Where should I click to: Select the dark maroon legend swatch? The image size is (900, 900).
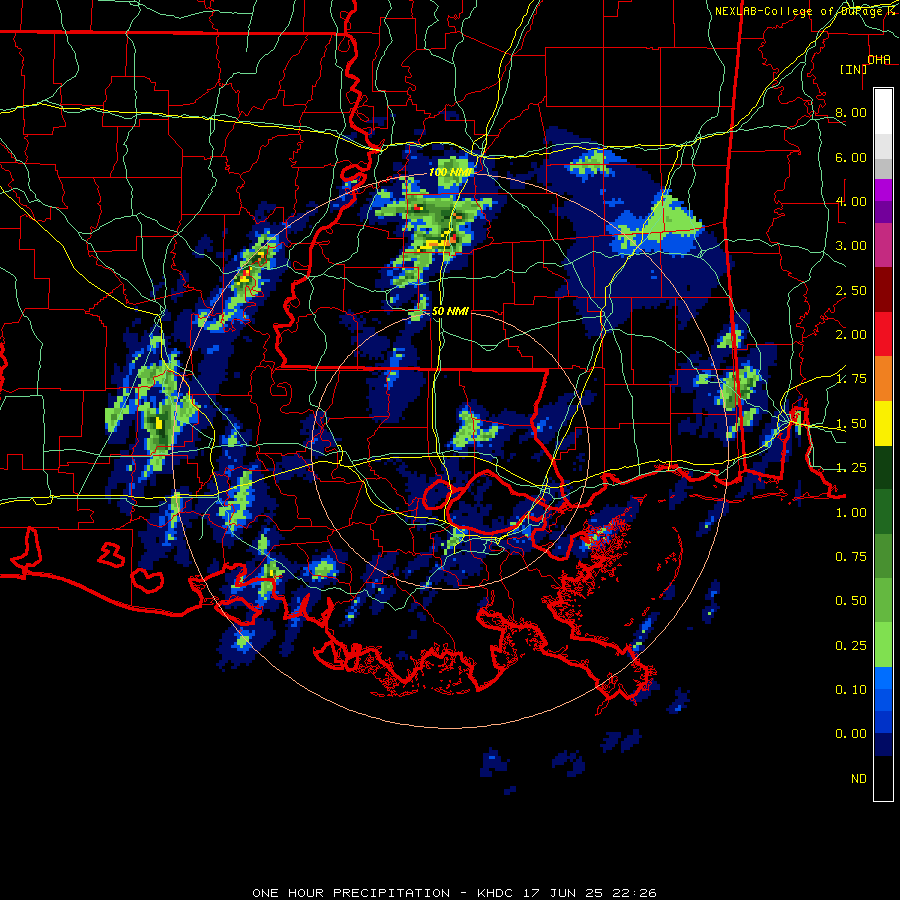pos(883,290)
